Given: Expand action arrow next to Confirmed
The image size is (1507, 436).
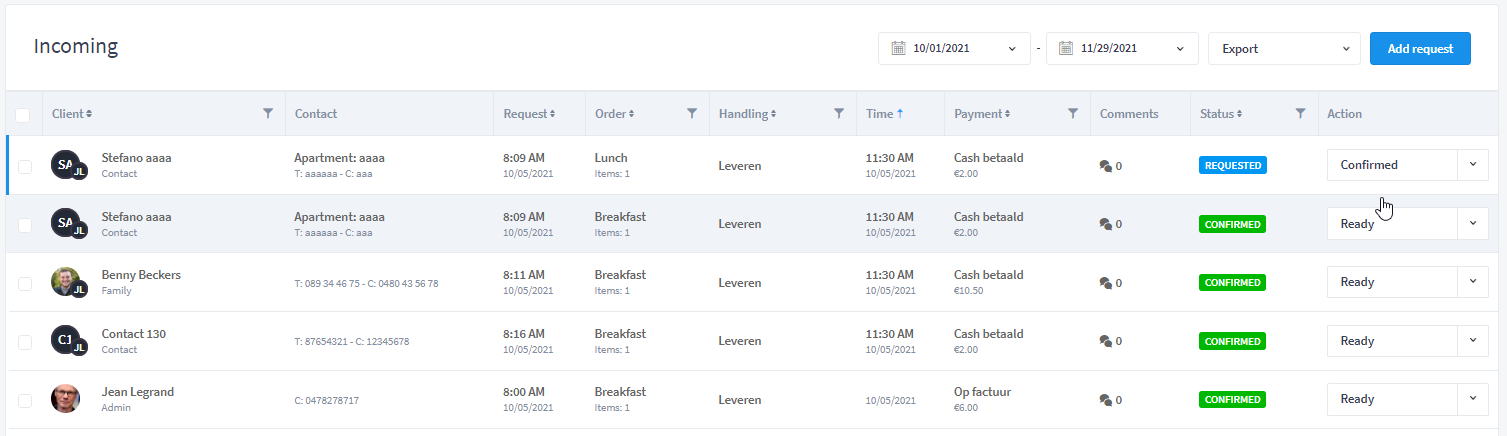Looking at the screenshot, I should click(x=1473, y=165).
